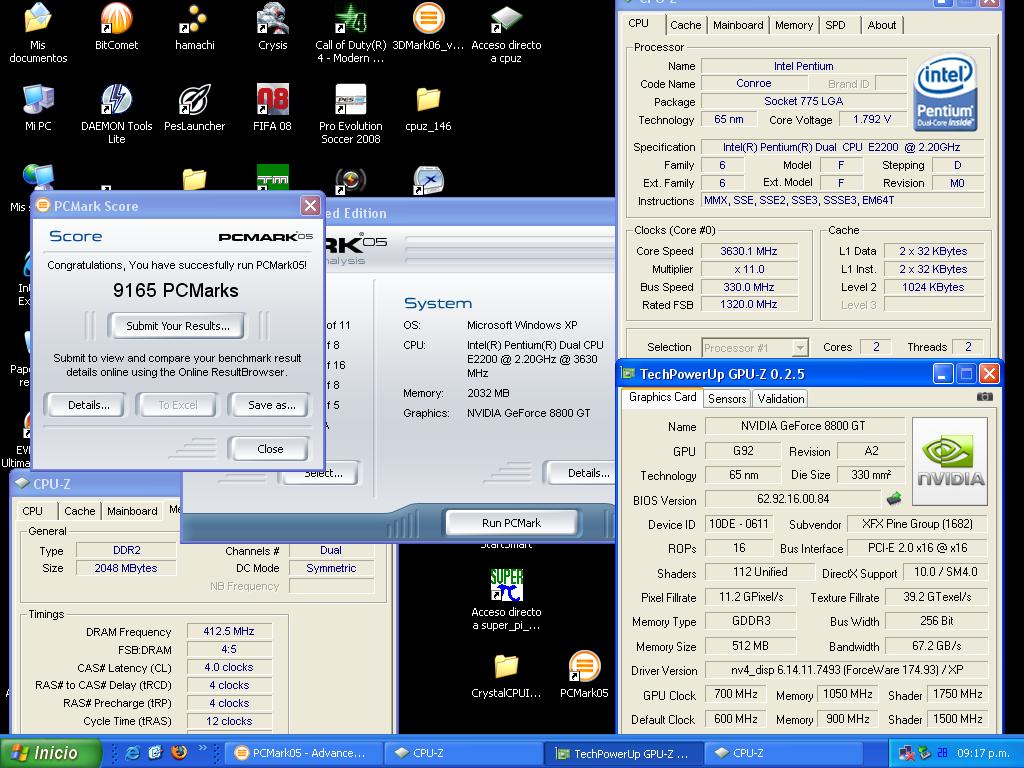The width and height of the screenshot is (1024, 768).
Task: Click the Run PCMark button
Action: click(x=511, y=522)
